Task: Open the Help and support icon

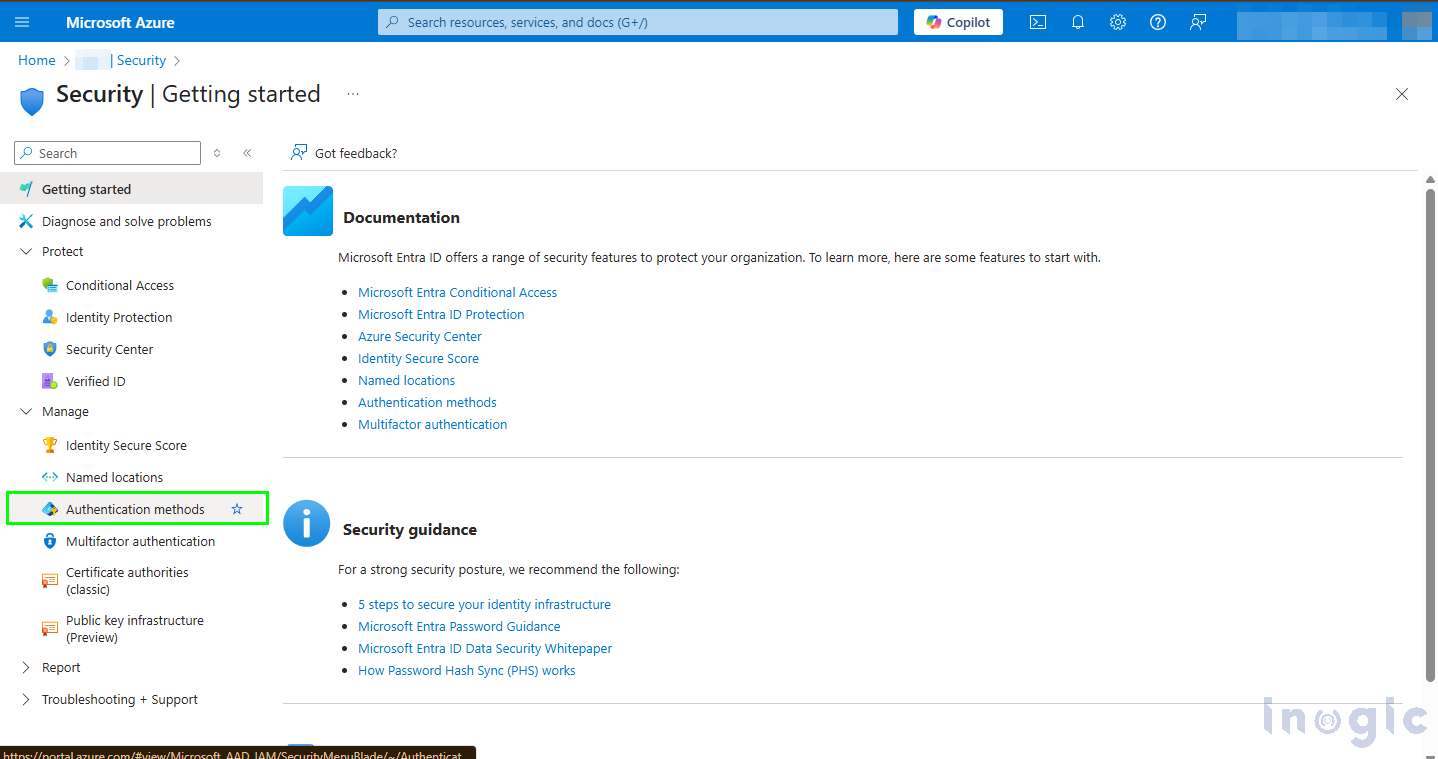Action: point(1158,22)
